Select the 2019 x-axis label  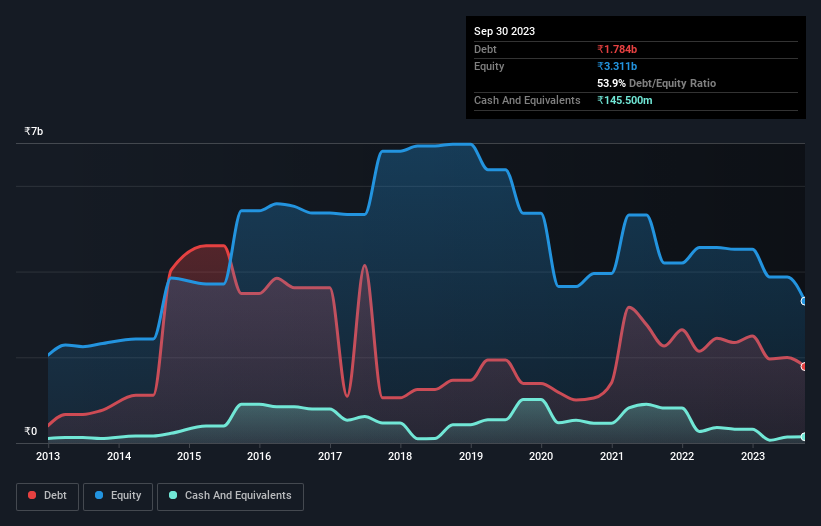471,456
